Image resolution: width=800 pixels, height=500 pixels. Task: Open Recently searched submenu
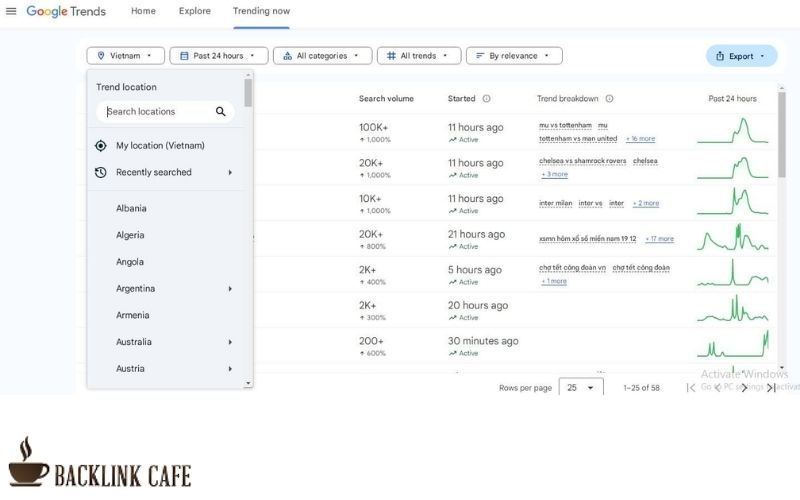pos(166,172)
